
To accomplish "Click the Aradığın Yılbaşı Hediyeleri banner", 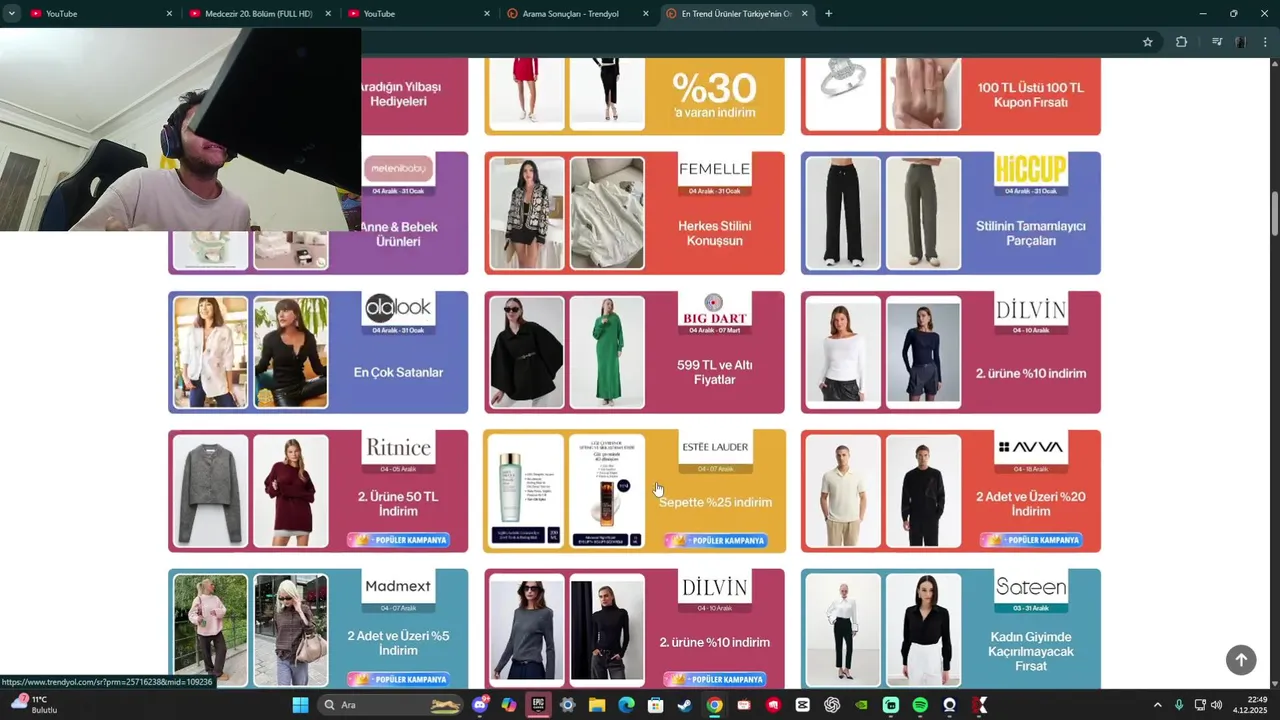I will click(x=414, y=96).
